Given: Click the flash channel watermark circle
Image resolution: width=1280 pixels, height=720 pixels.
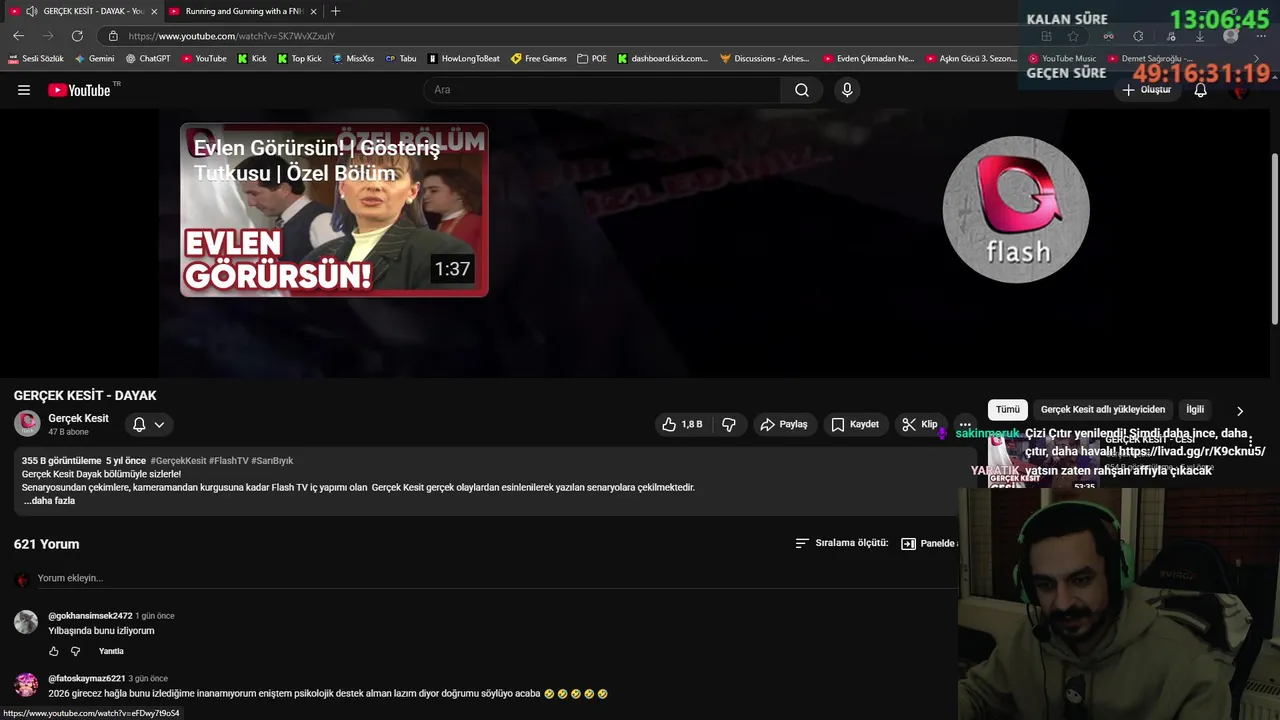Looking at the screenshot, I should click(1016, 210).
